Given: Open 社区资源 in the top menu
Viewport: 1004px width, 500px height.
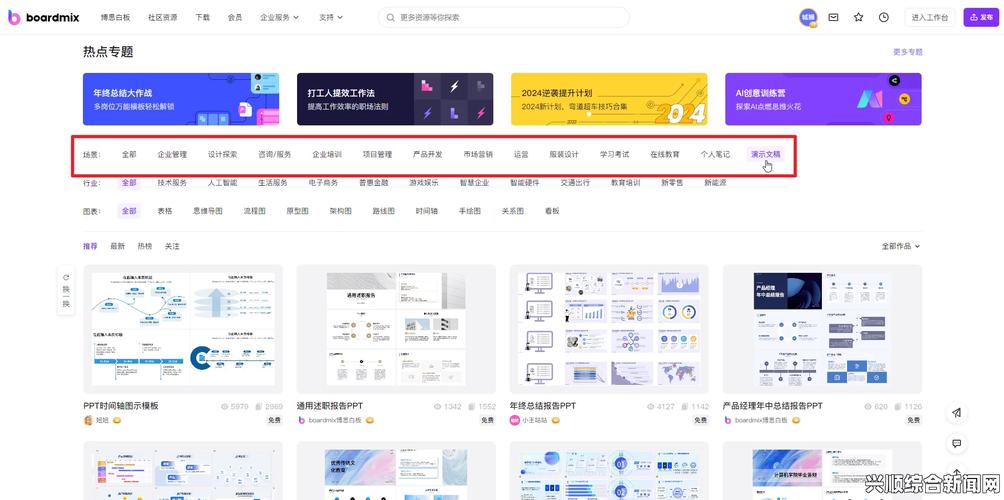Looking at the screenshot, I should pyautogui.click(x=162, y=17).
